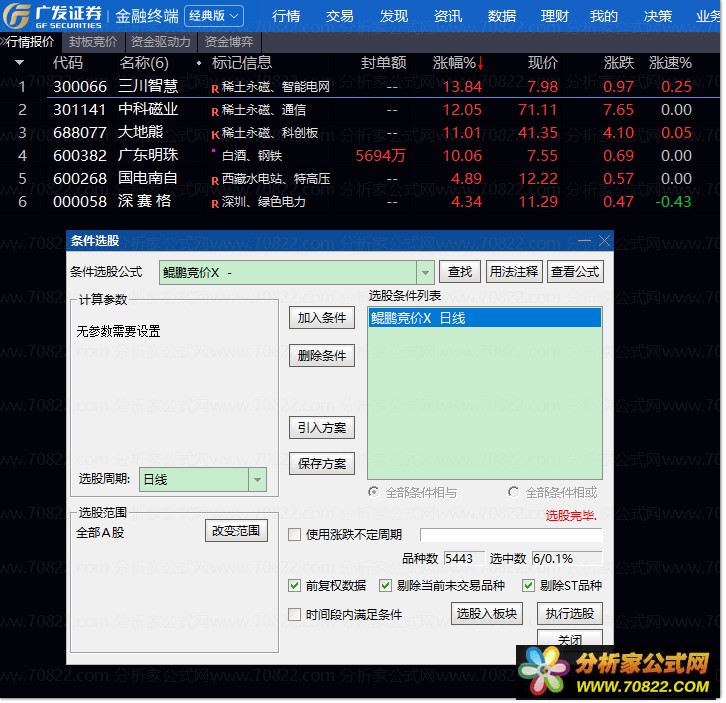Sort by the 名称(6) column header

coord(144,63)
